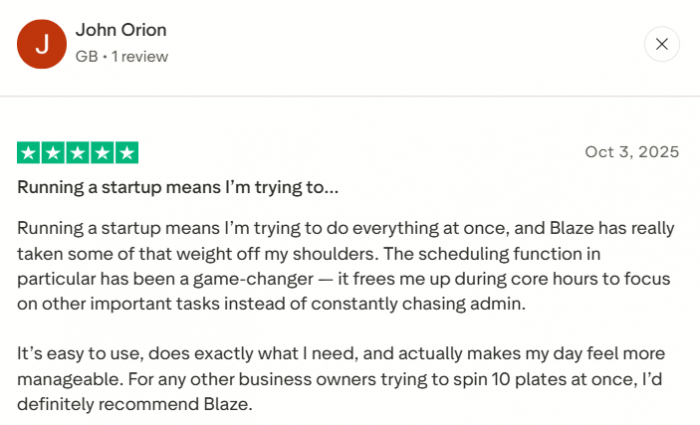The width and height of the screenshot is (700, 425).
Task: Open John Orion's reviewer profile name
Action: click(120, 31)
